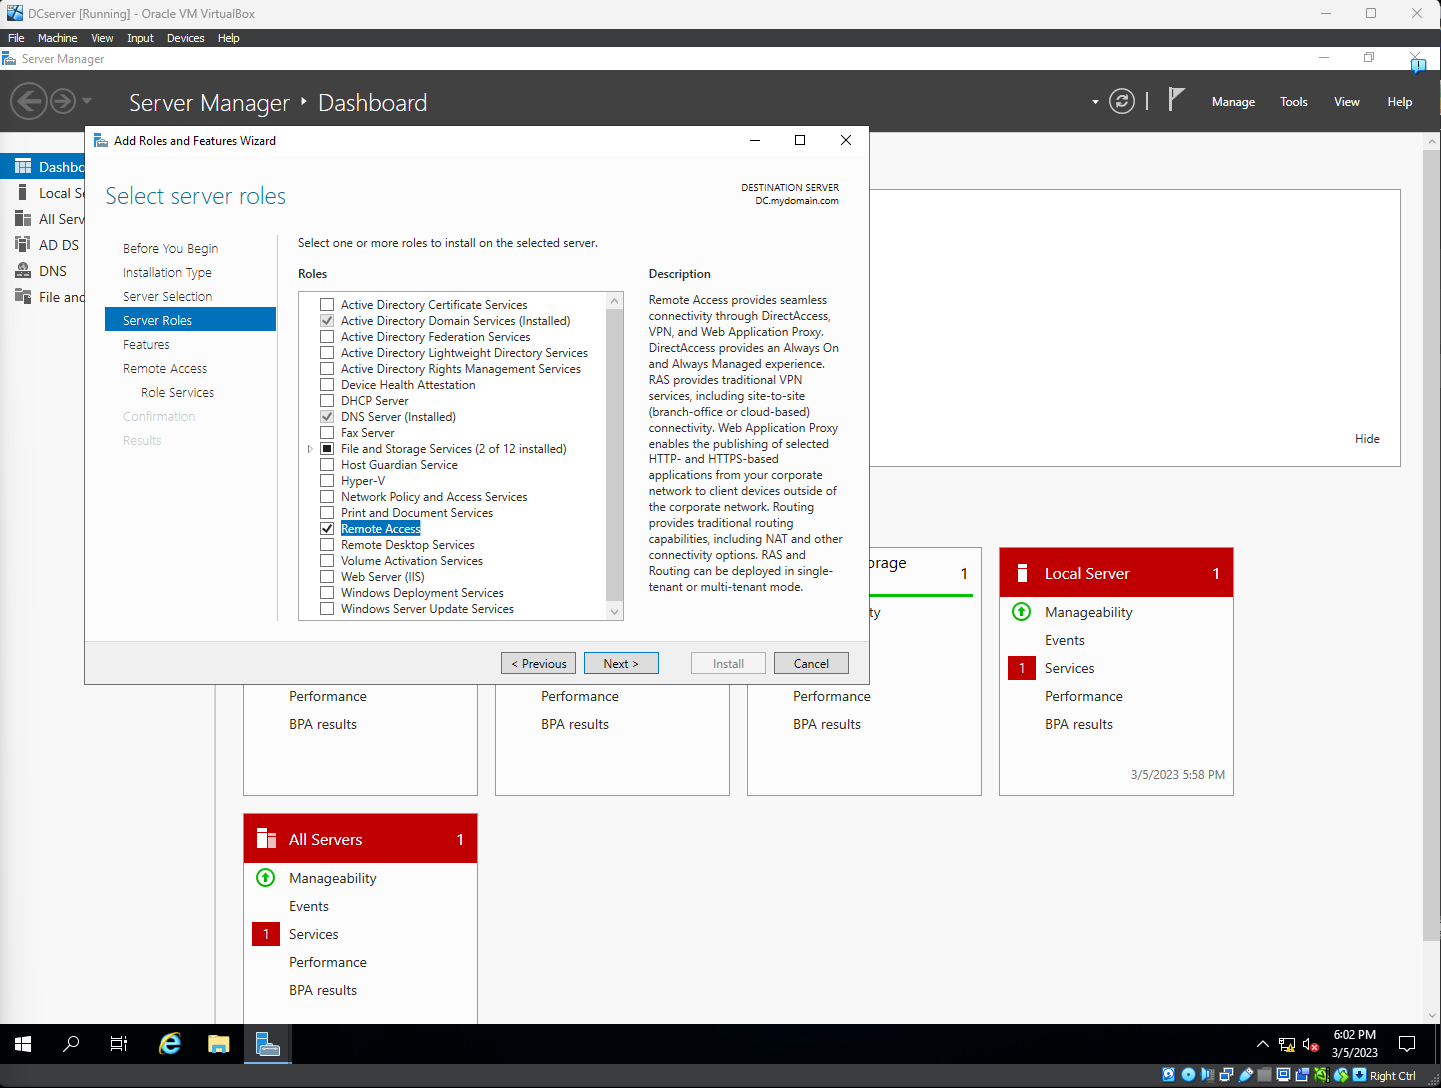Click the Server Manager forward arrow
1441x1088 pixels.
point(63,101)
